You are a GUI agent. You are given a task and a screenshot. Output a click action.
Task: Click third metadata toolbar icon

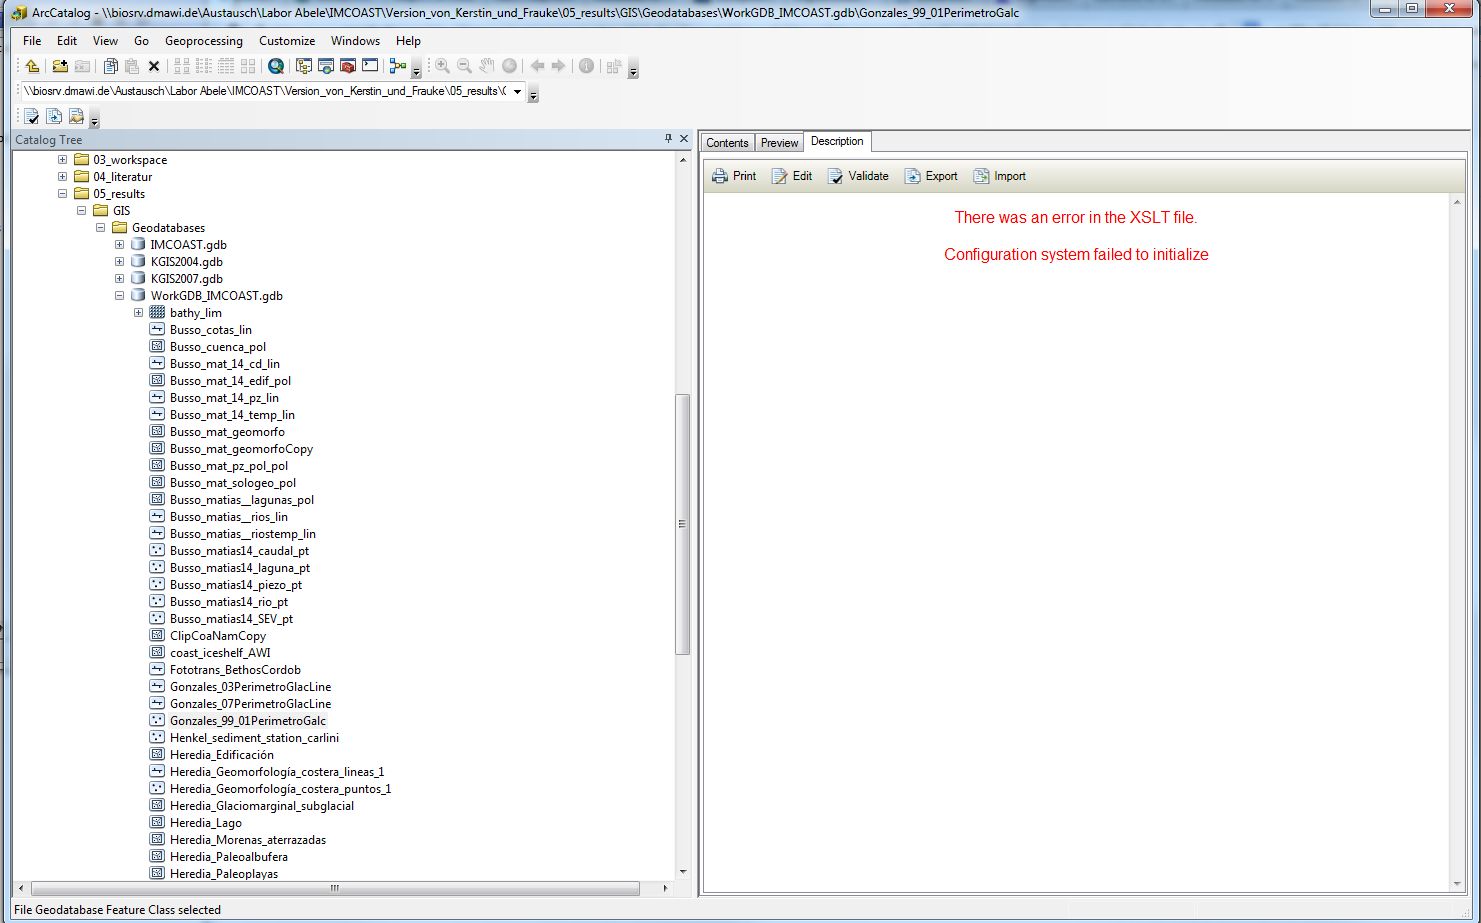[x=76, y=117]
